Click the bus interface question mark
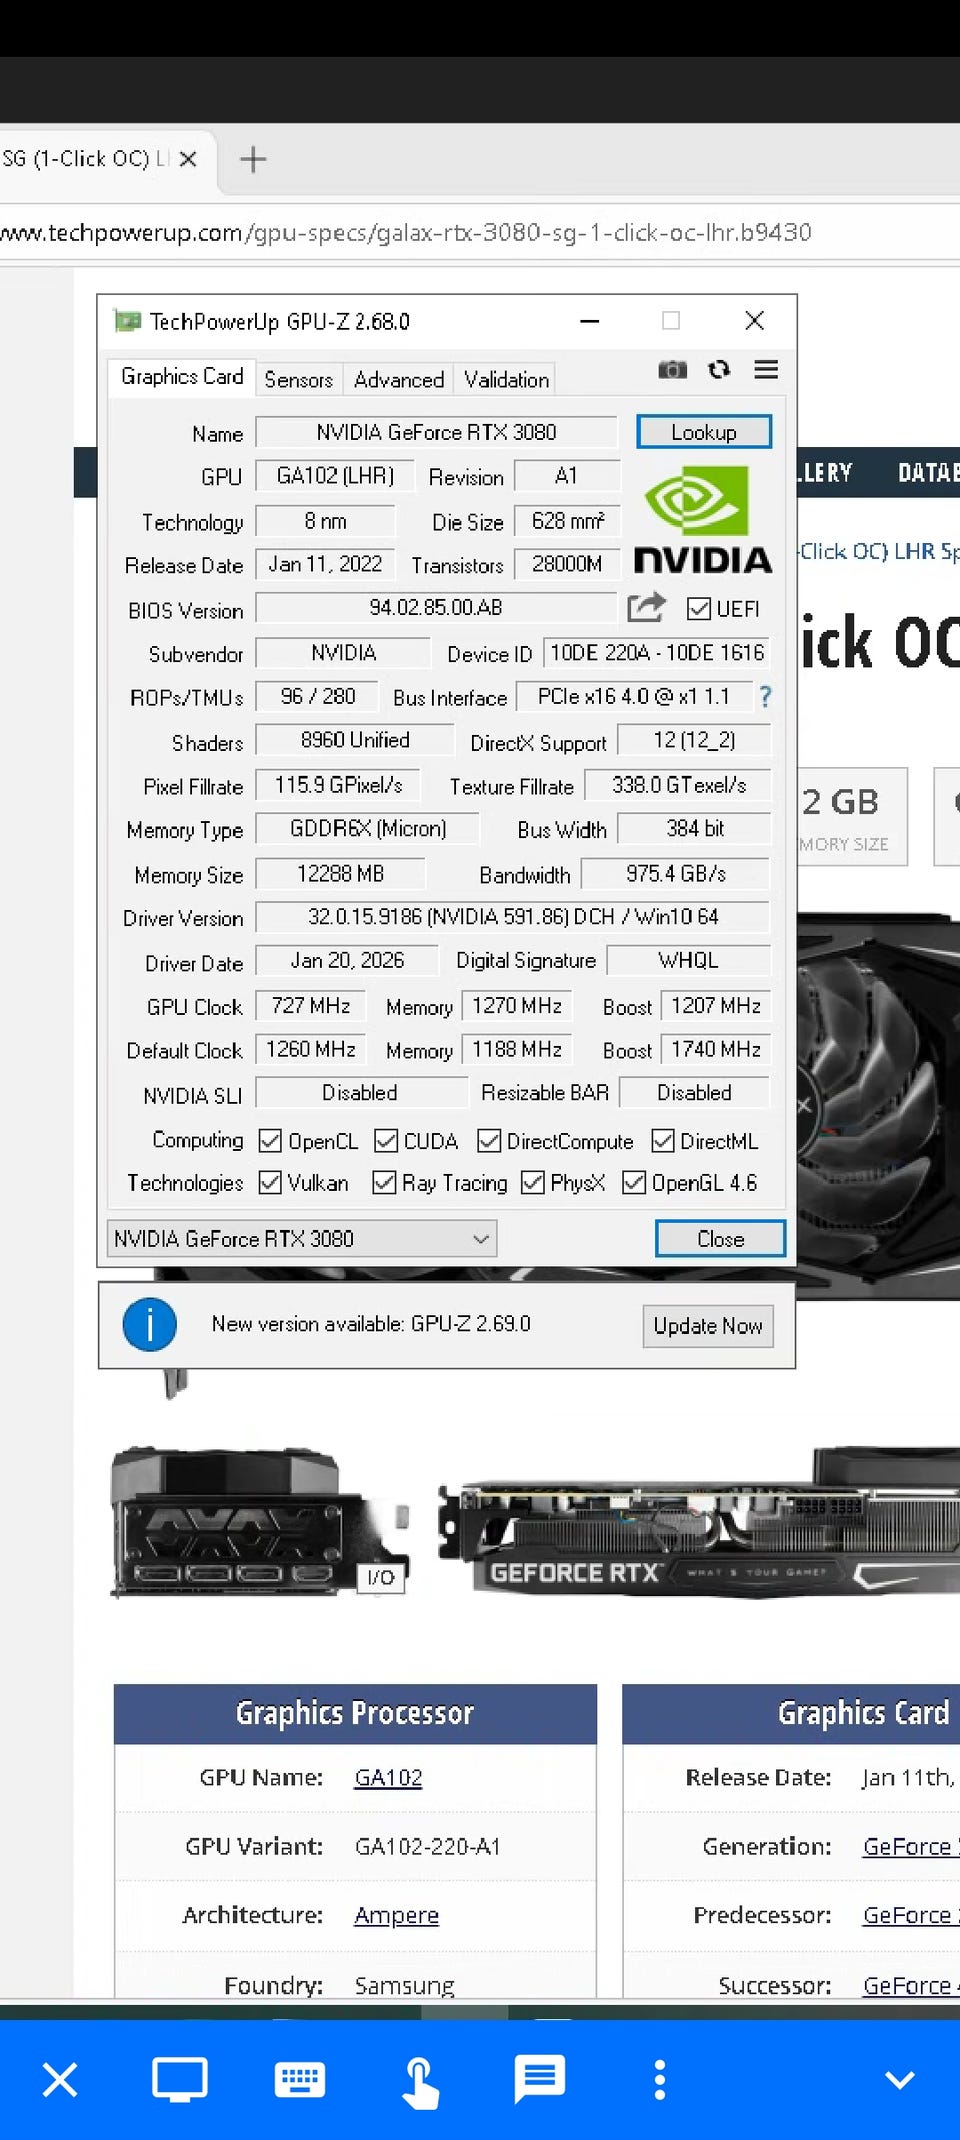Screen dimensions: 960x2140 pos(765,697)
